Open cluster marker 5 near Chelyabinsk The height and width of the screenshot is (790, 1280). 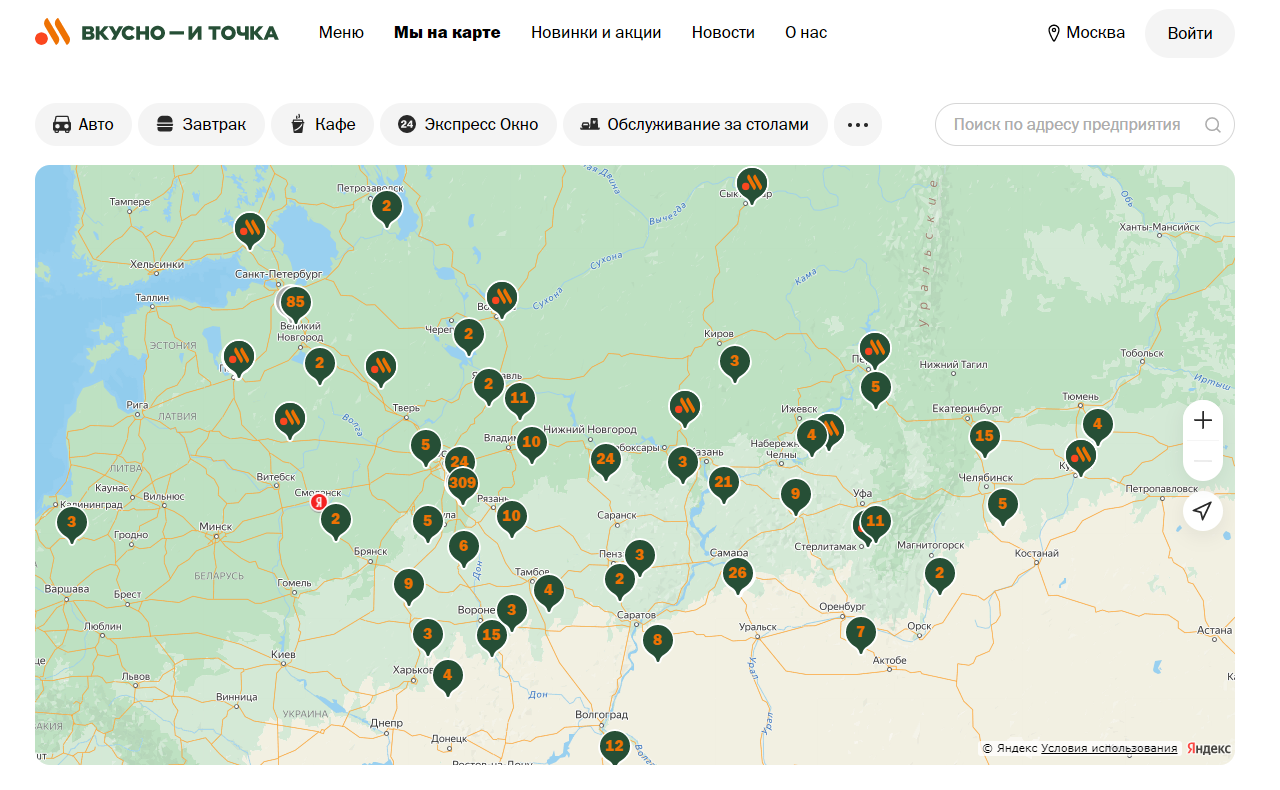1003,506
